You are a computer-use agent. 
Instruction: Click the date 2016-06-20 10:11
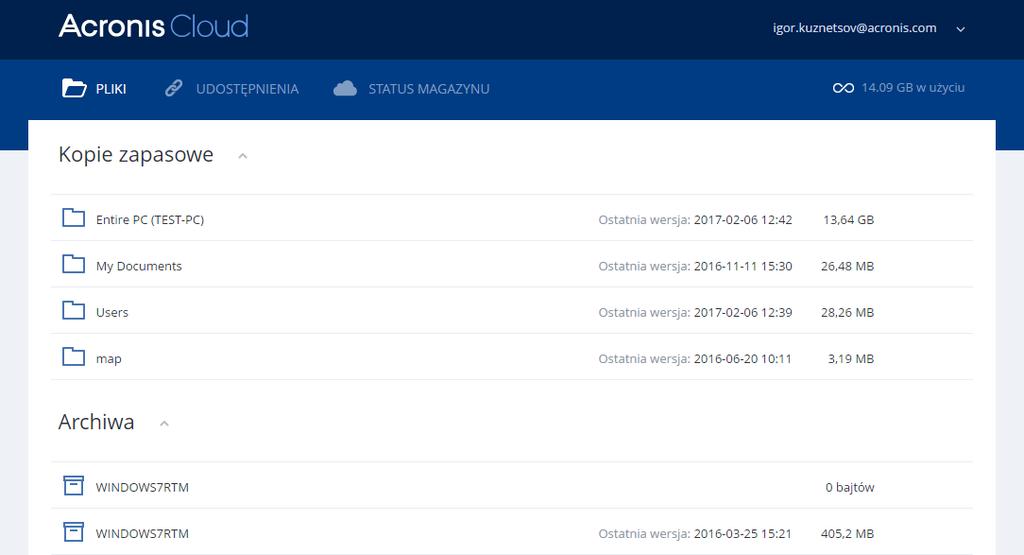pyautogui.click(x=743, y=359)
